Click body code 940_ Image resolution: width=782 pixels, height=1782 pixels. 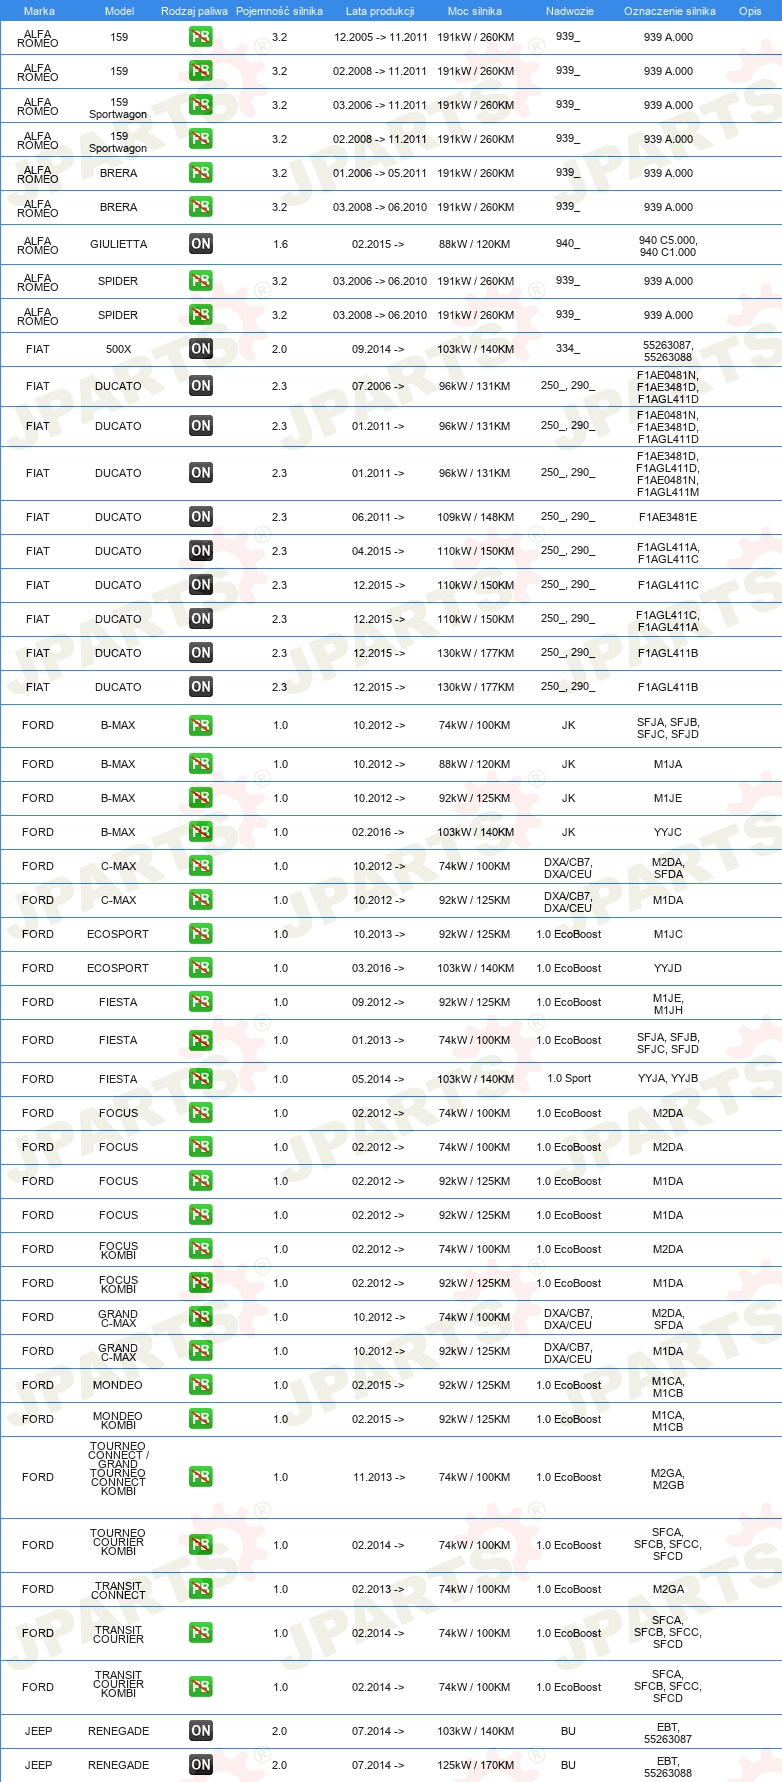pyautogui.click(x=568, y=243)
